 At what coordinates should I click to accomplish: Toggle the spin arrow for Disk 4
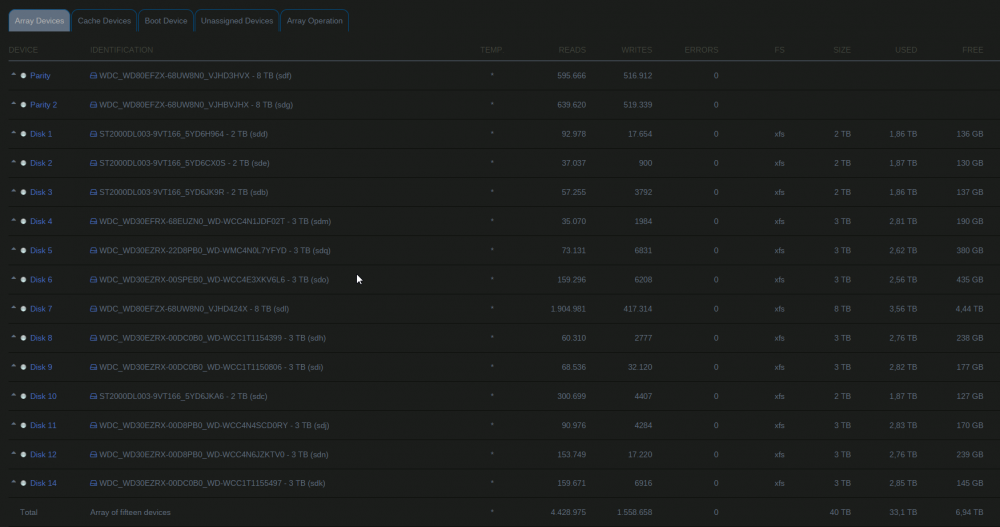click(x=13, y=221)
